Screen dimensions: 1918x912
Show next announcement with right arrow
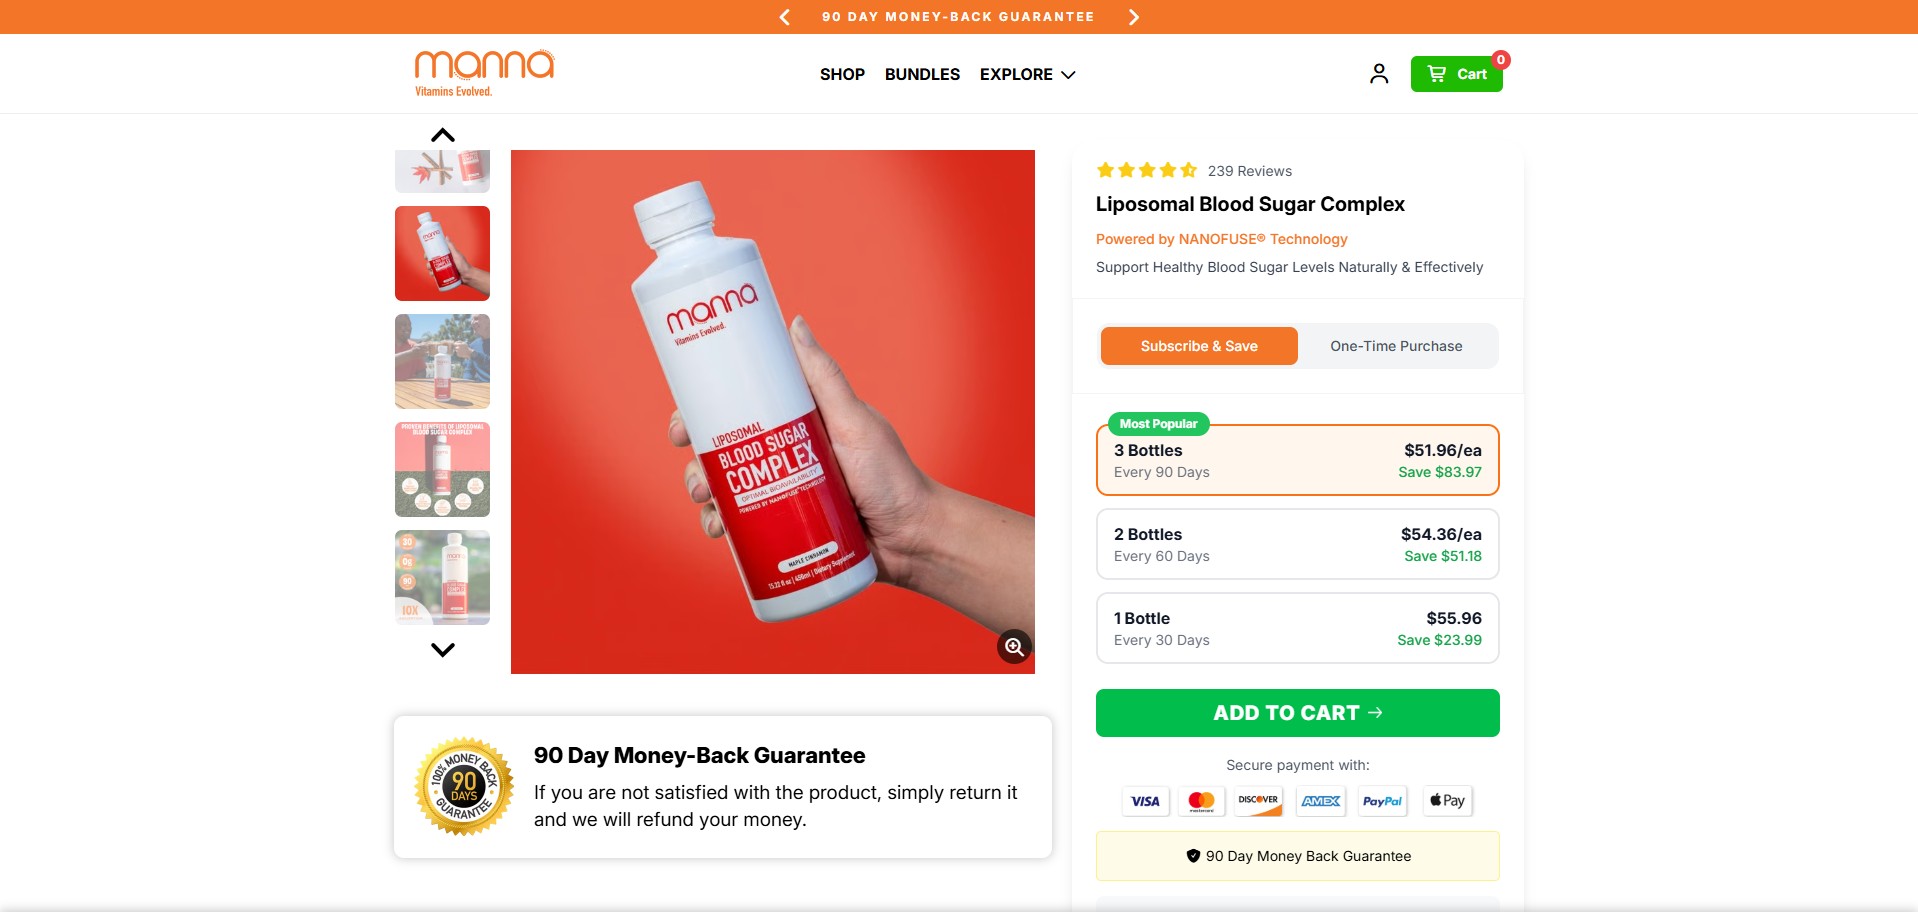click(x=1133, y=17)
